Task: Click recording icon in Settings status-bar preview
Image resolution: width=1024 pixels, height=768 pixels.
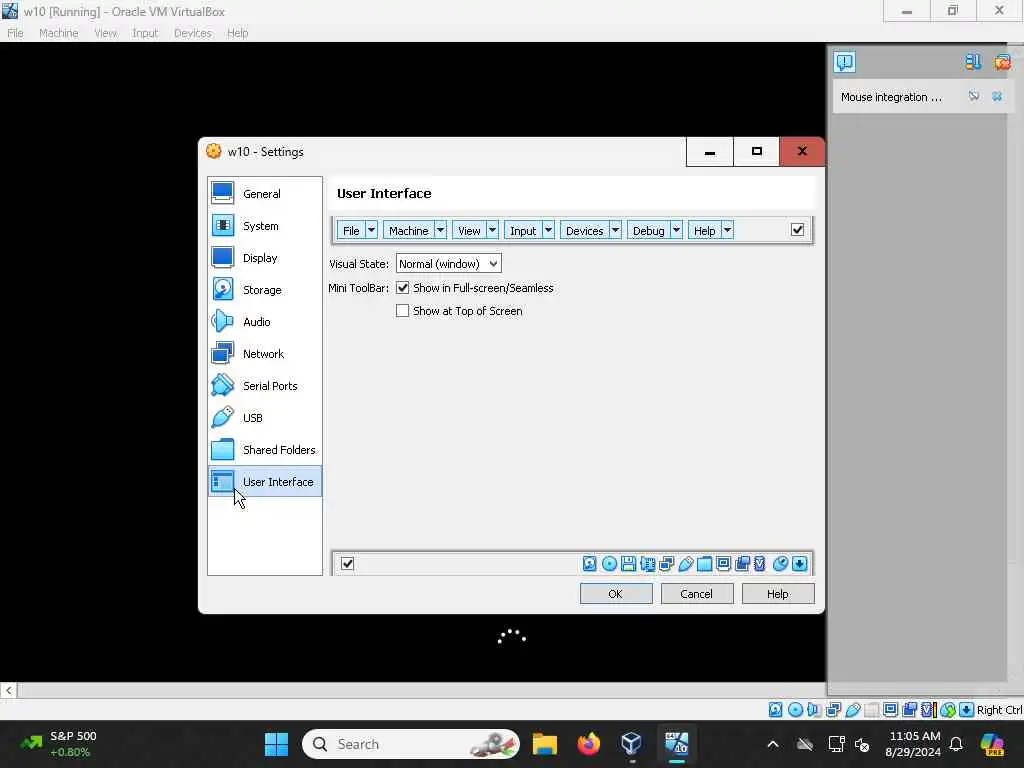Action: [x=742, y=564]
